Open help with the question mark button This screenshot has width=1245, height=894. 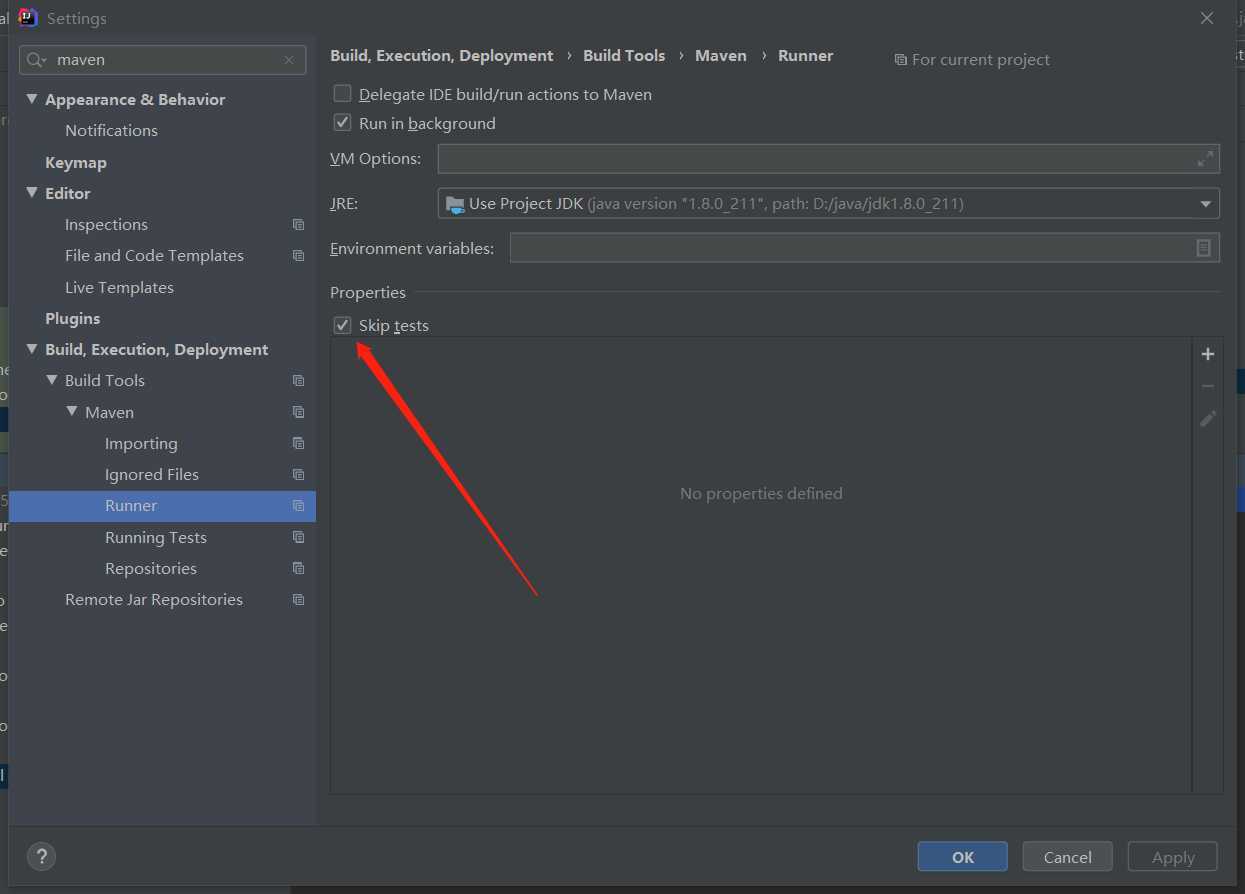(x=41, y=856)
